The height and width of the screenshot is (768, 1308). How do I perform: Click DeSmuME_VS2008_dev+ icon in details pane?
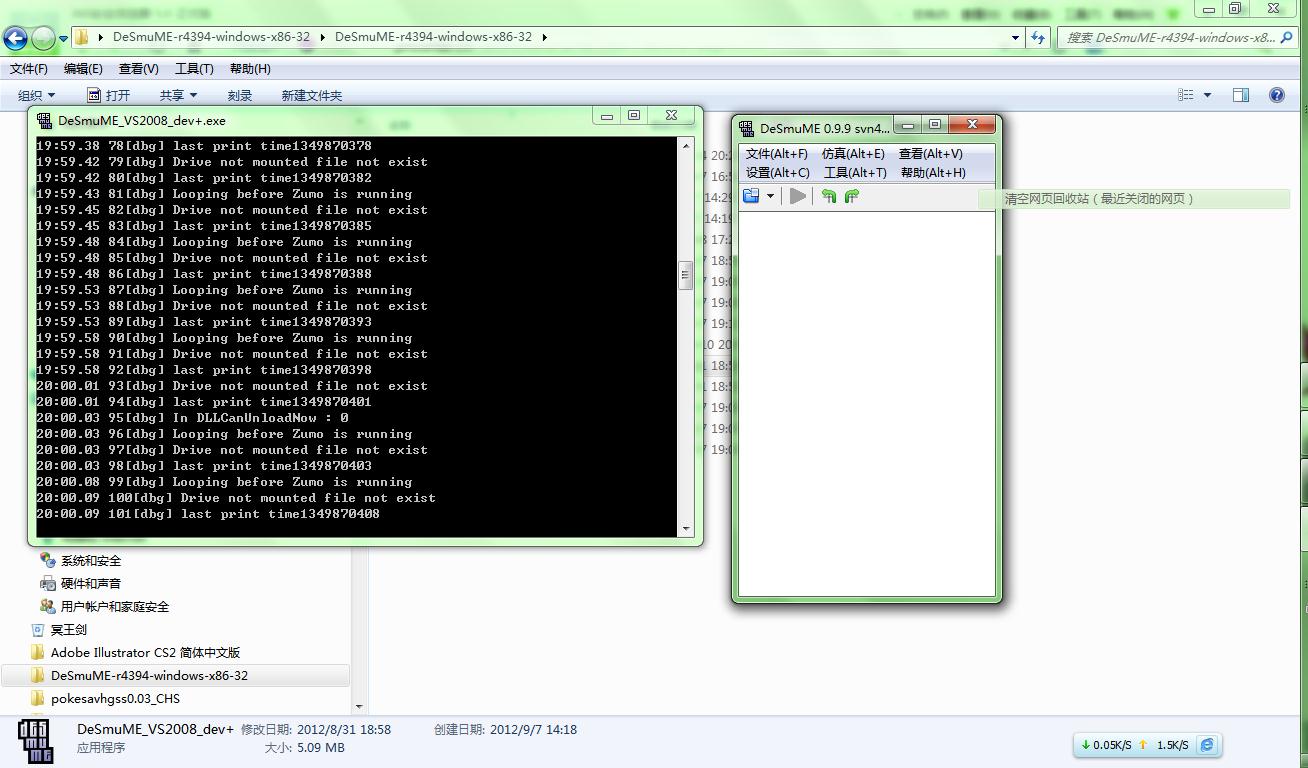[36, 741]
